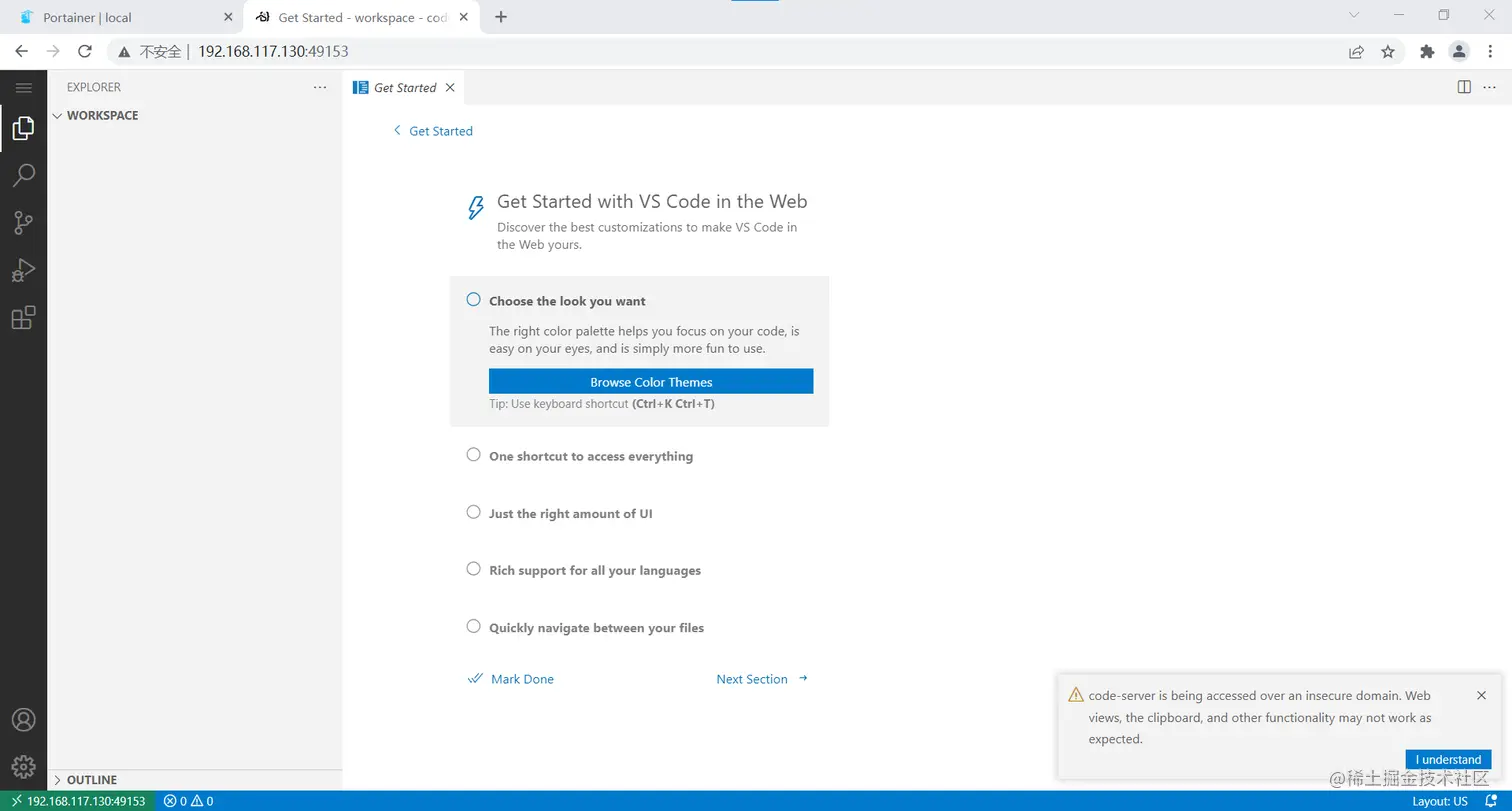
Task: Open the browser tab search dropdown
Action: point(1354,15)
